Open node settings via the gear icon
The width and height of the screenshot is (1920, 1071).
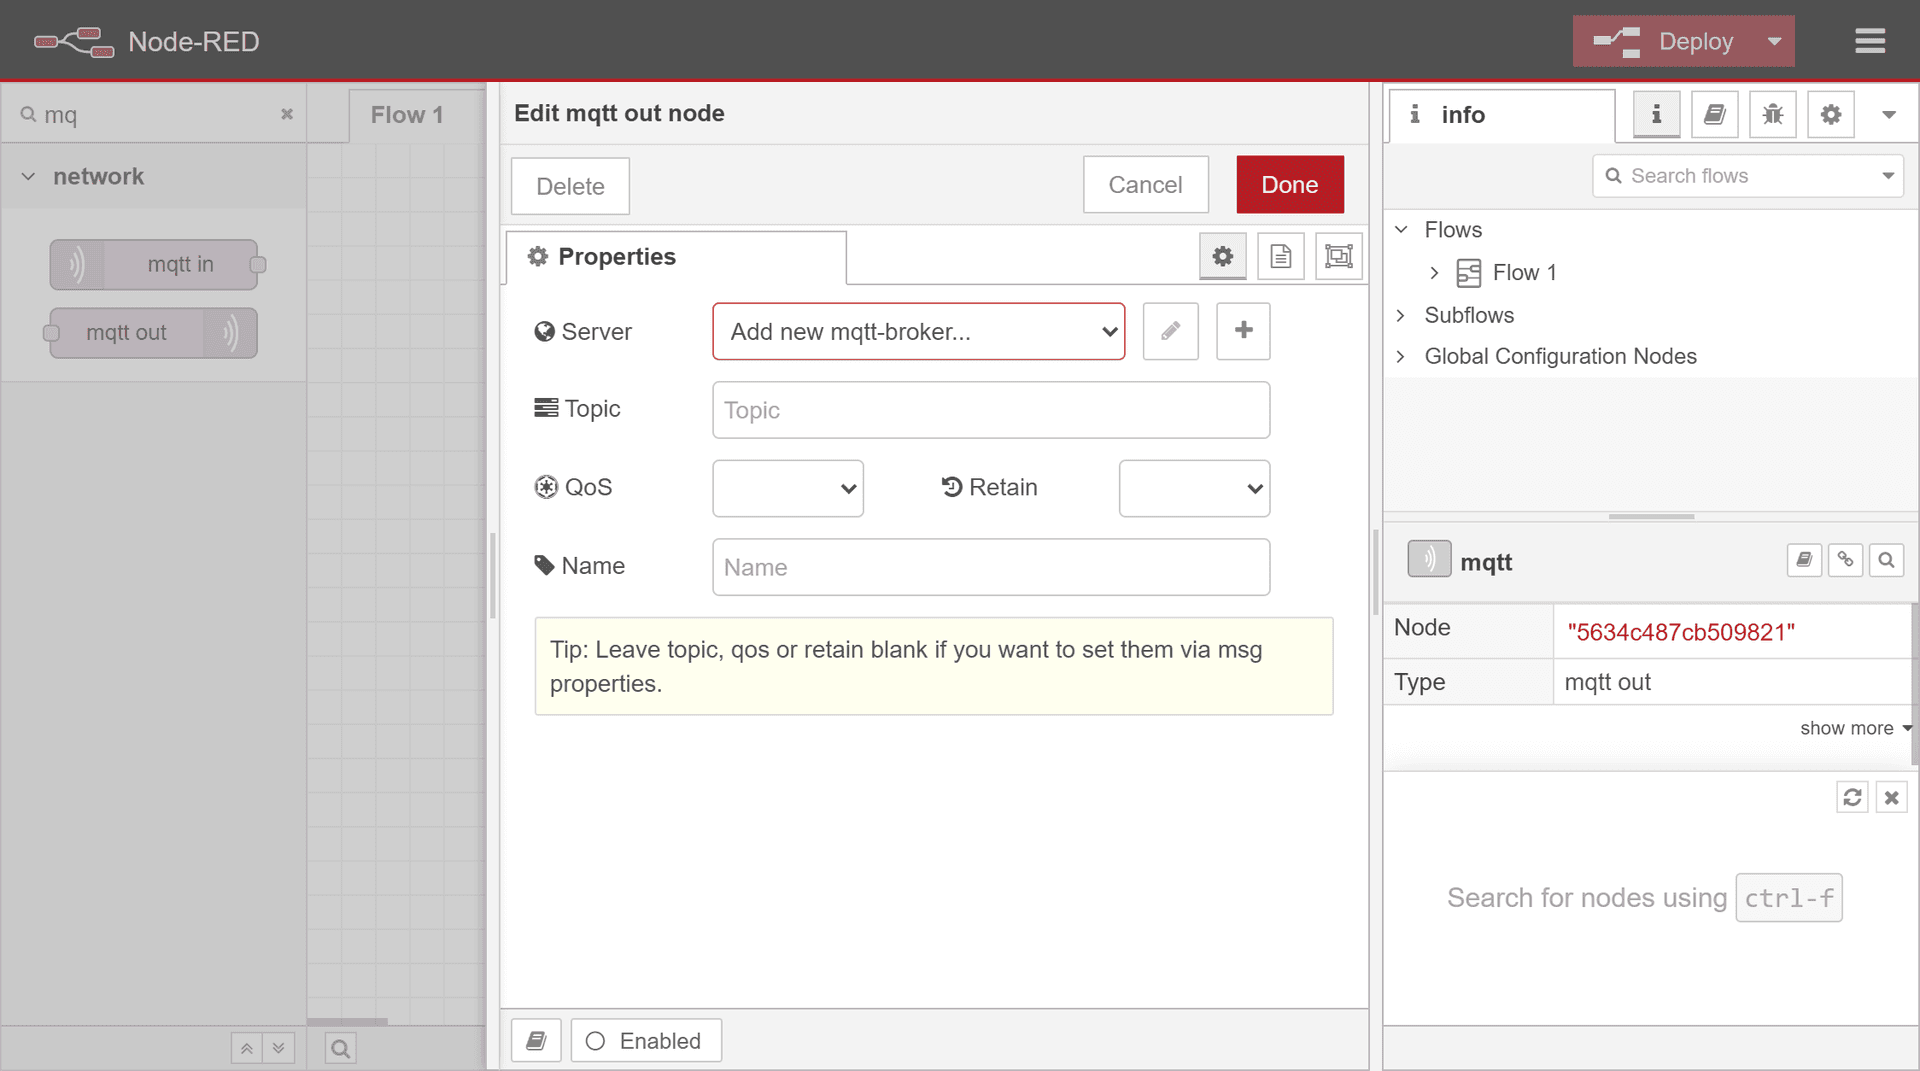tap(1222, 256)
